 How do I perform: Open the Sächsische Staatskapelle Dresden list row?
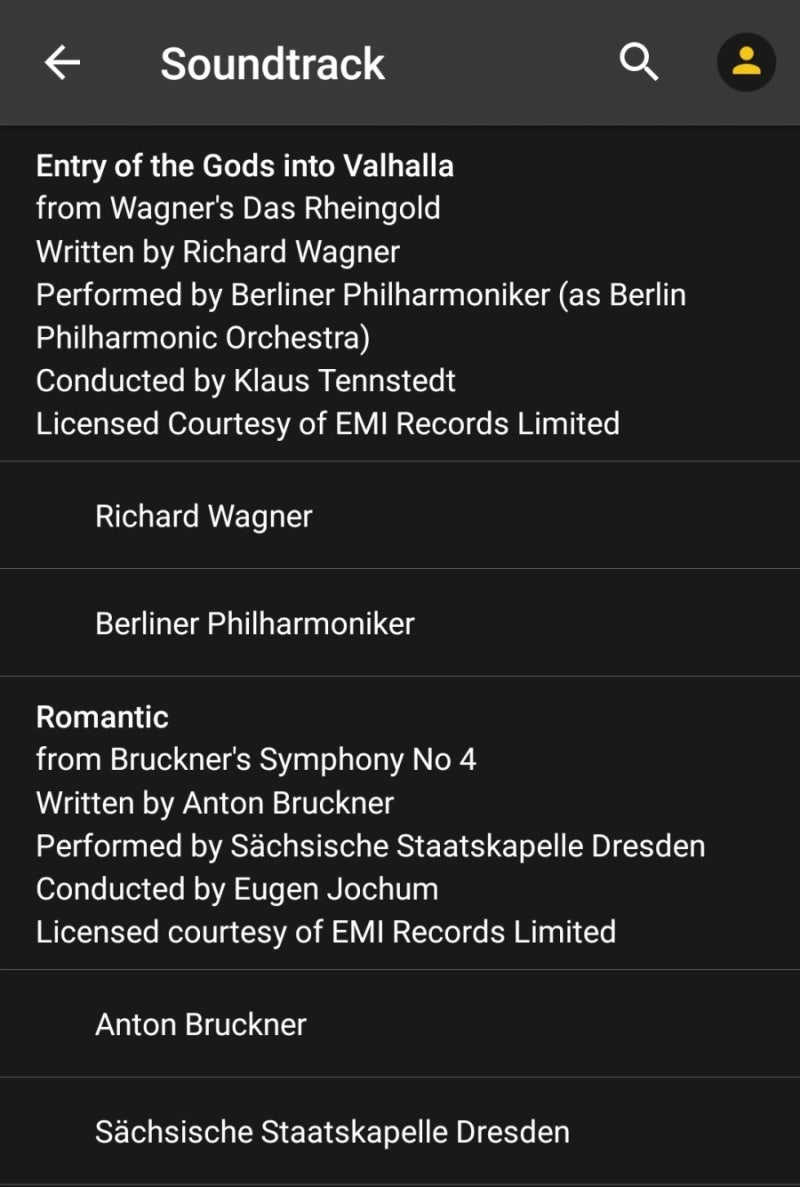pyautogui.click(x=332, y=1132)
